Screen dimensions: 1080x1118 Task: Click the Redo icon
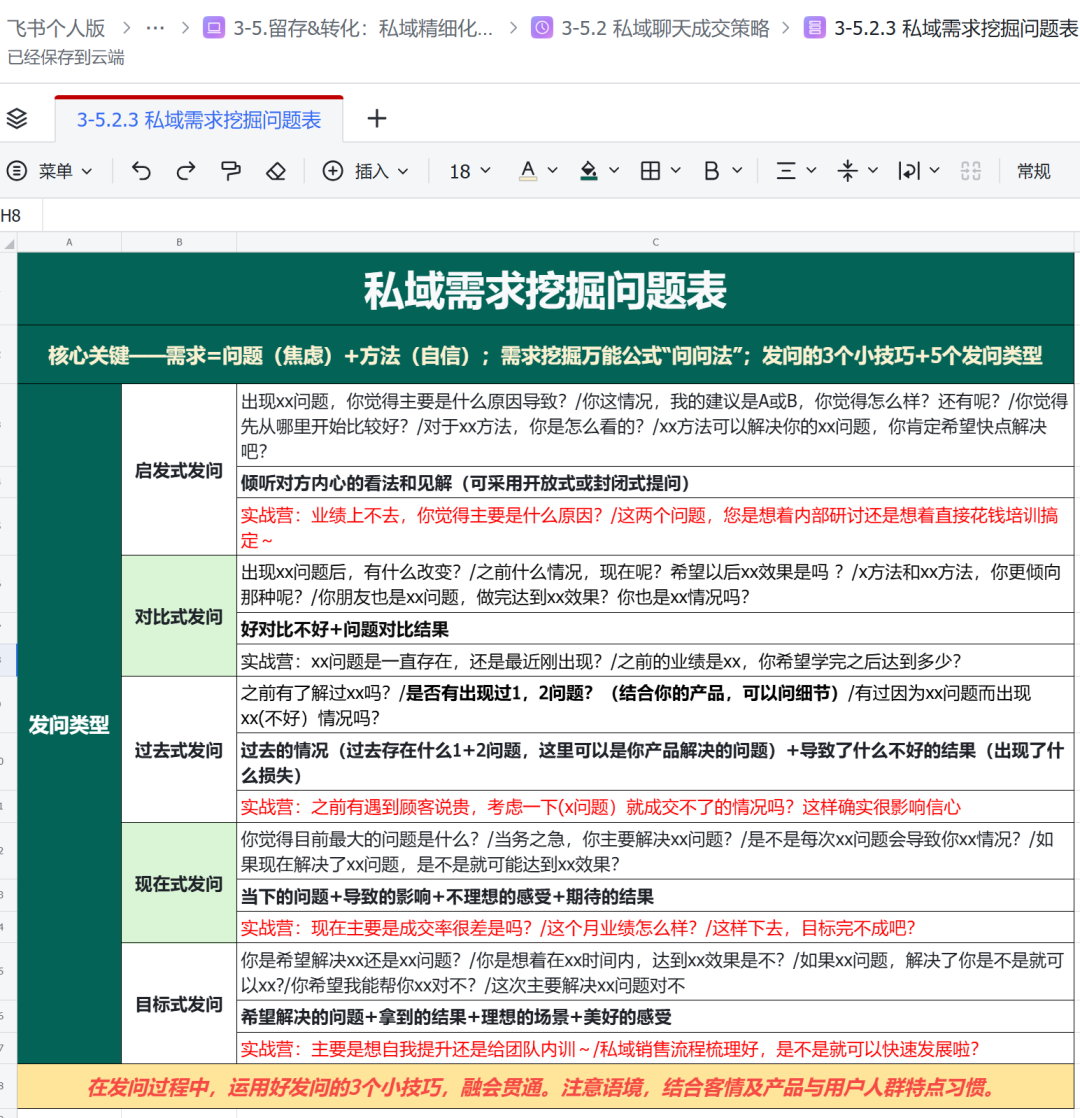tap(186, 171)
